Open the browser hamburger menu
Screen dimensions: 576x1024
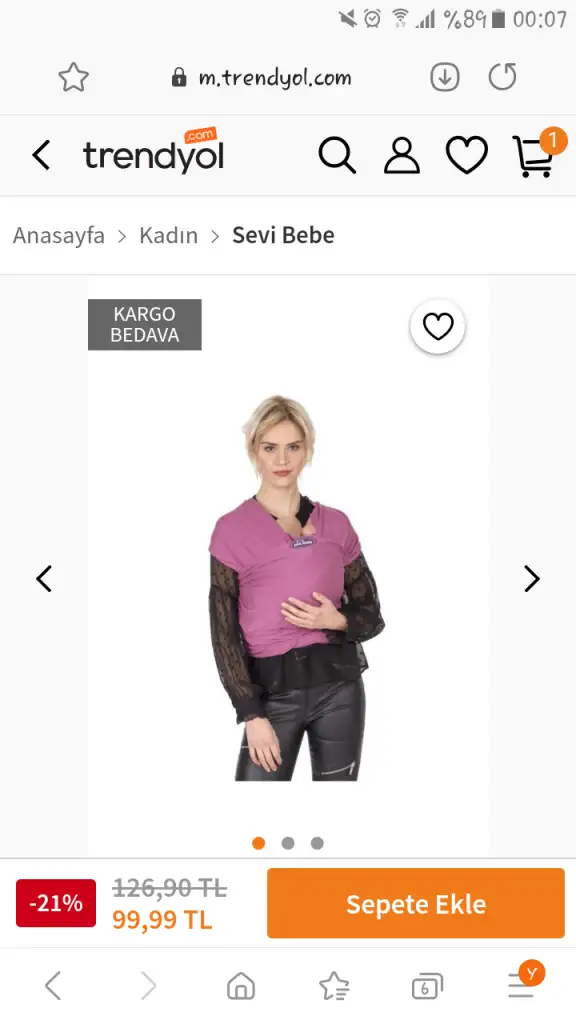tap(521, 985)
